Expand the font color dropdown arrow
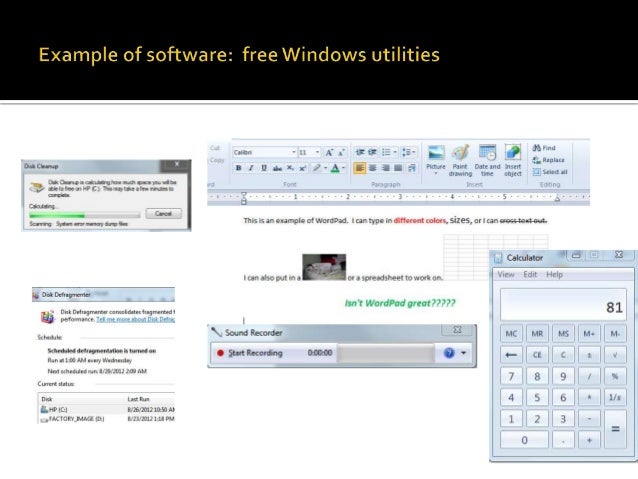638x479 pixels. pyautogui.click(x=343, y=168)
